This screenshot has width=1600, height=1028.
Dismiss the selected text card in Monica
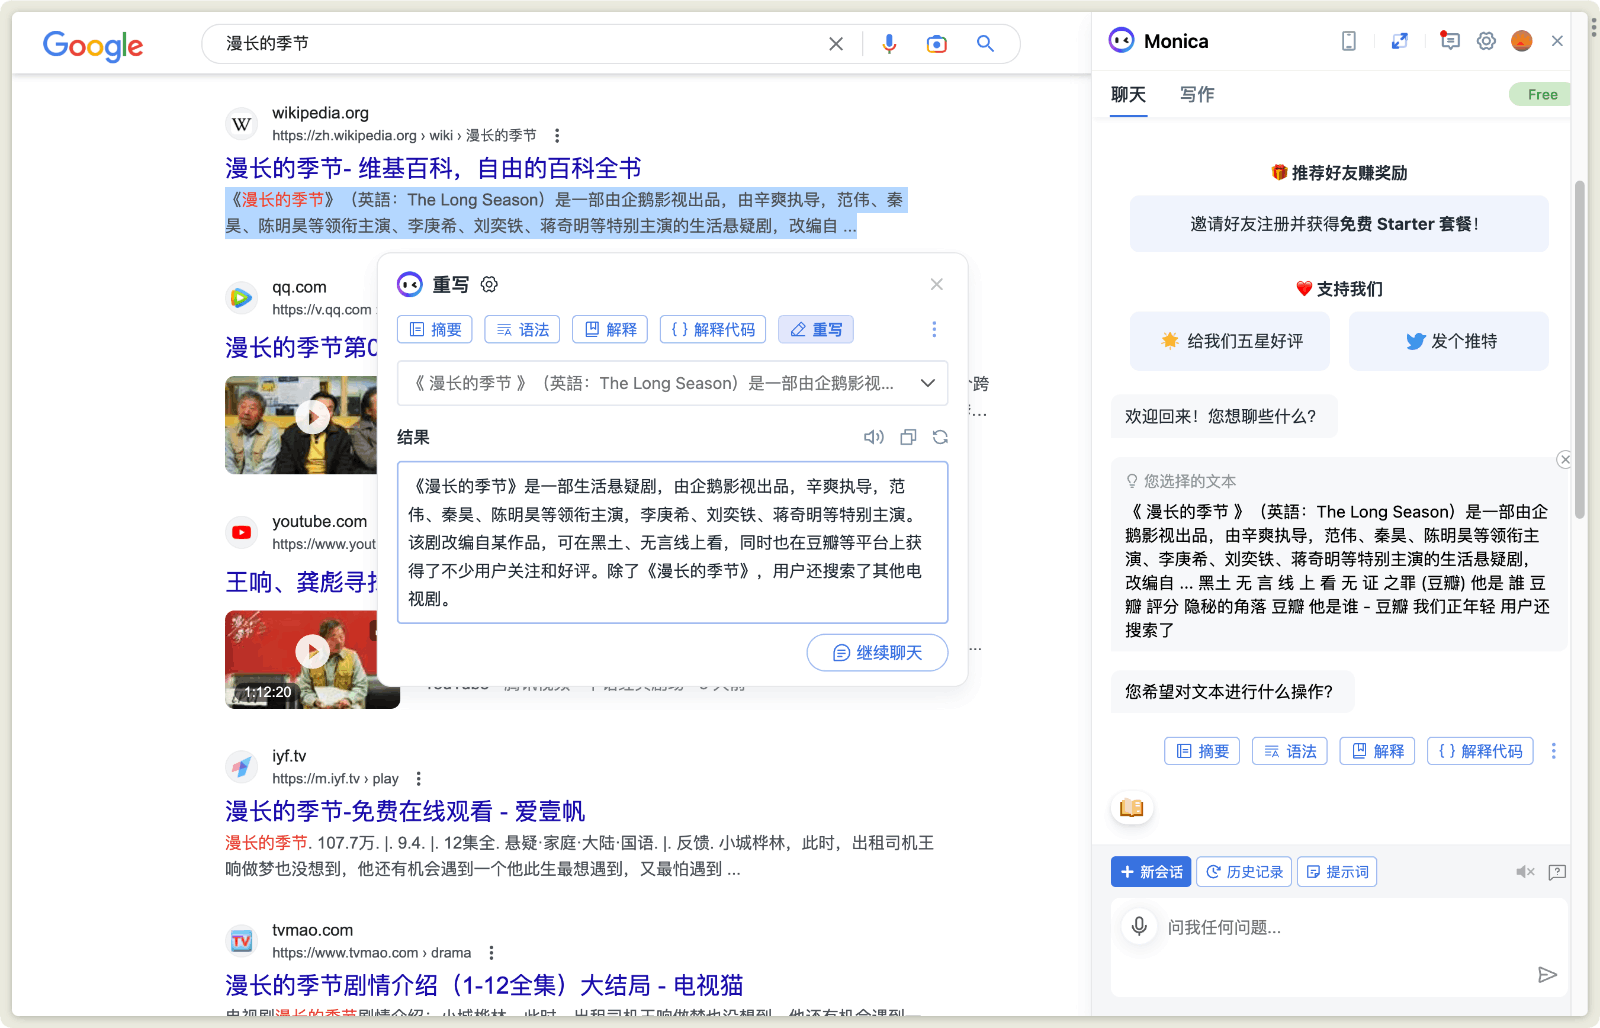coord(1564,460)
